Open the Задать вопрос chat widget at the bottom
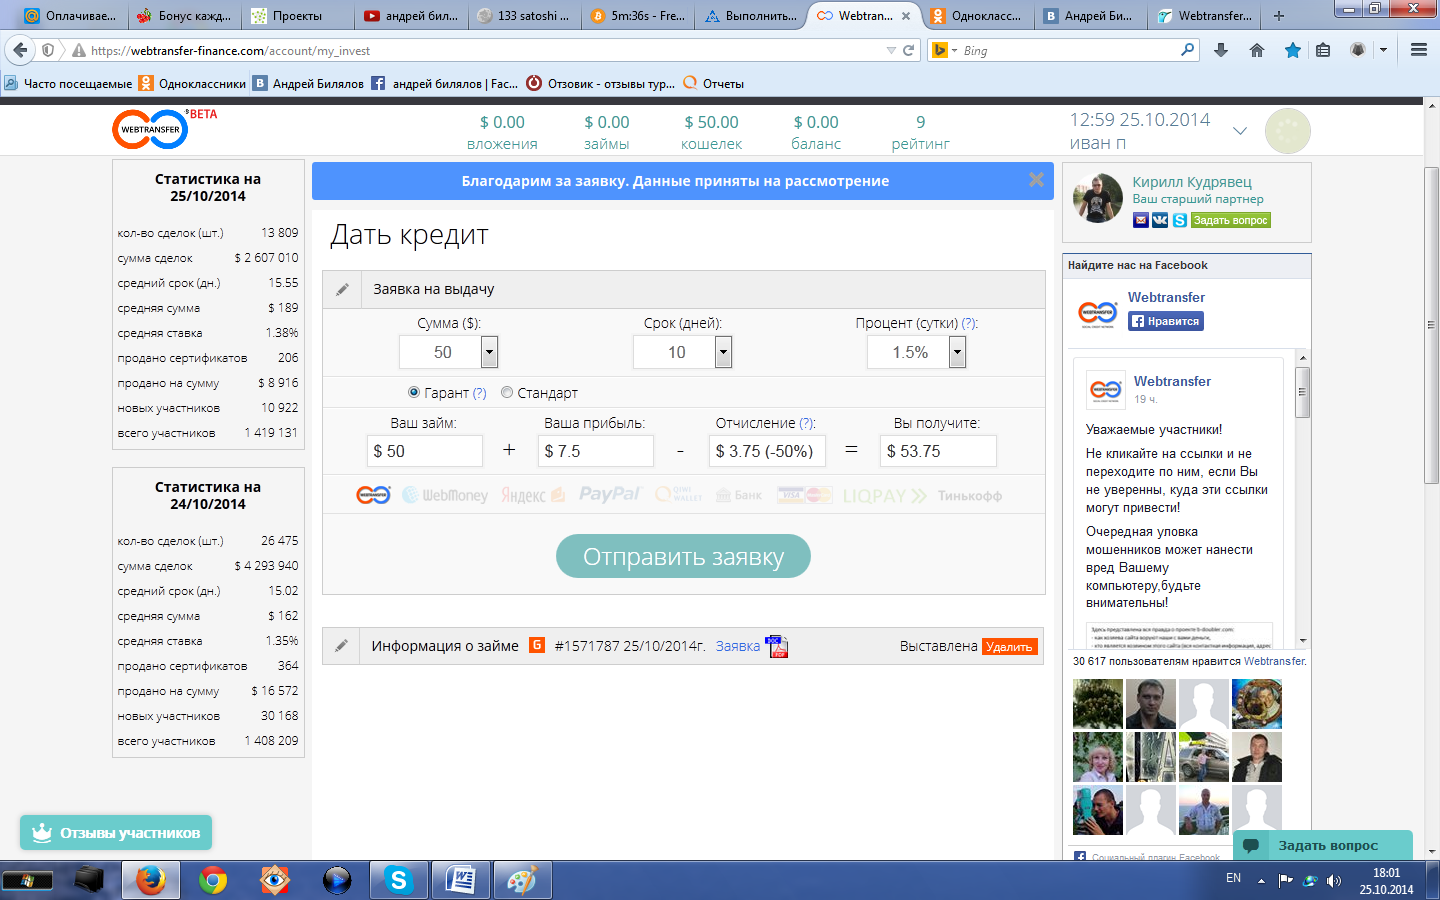 tap(1322, 845)
